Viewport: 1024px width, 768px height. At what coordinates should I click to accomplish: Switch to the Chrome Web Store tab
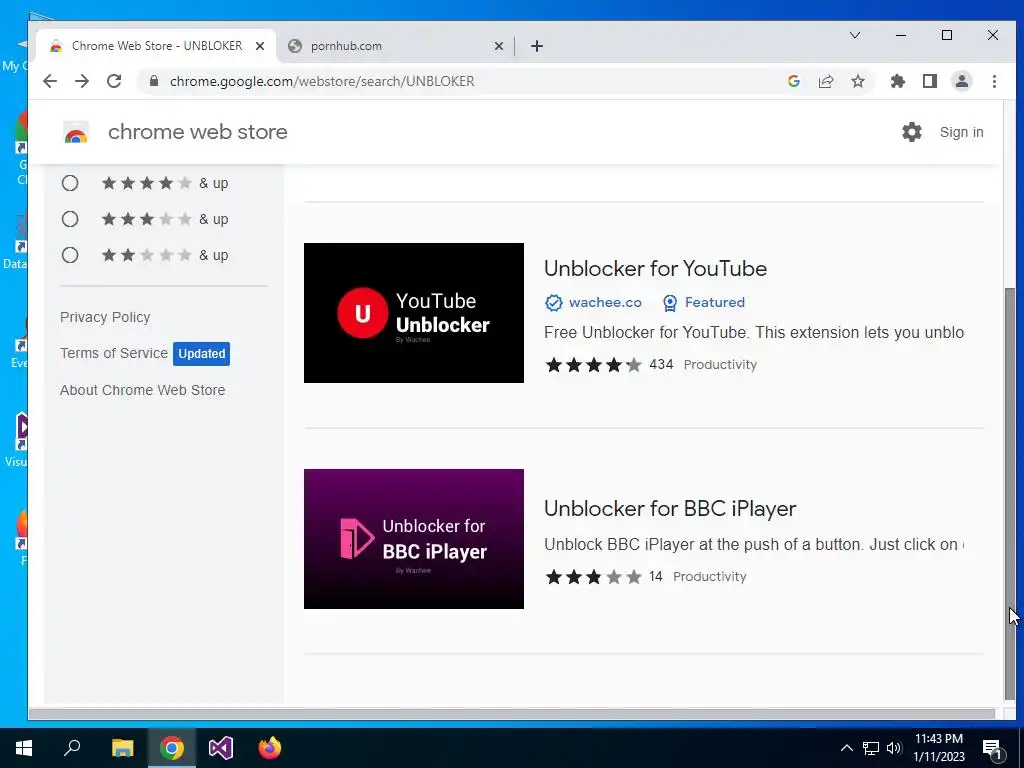click(157, 46)
